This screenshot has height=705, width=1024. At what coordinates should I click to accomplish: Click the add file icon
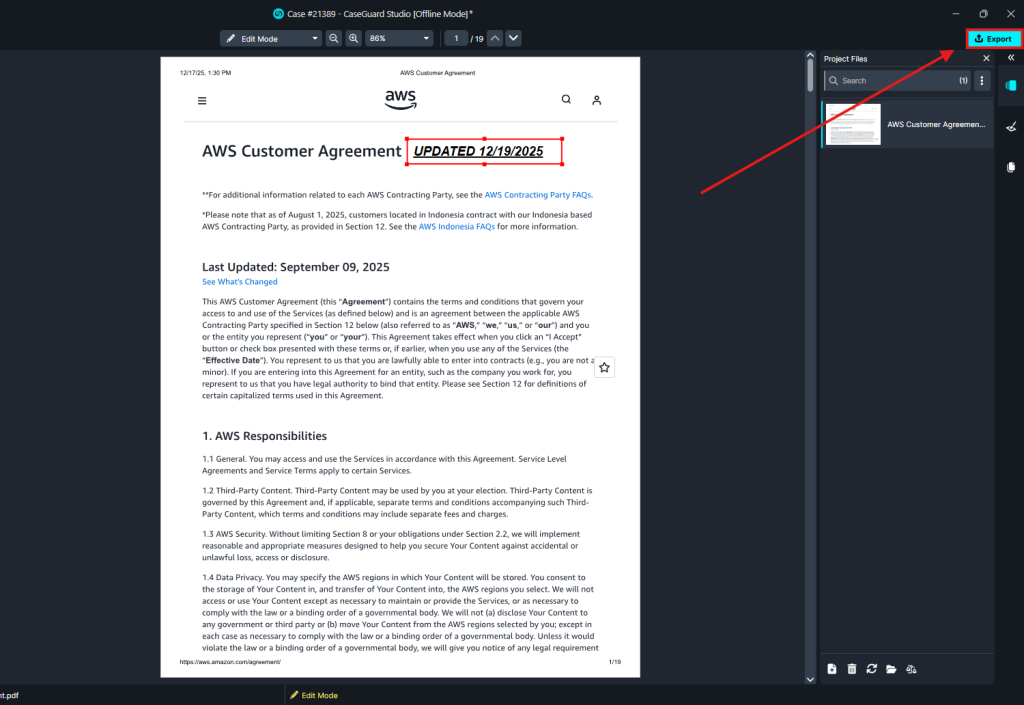(x=832, y=669)
